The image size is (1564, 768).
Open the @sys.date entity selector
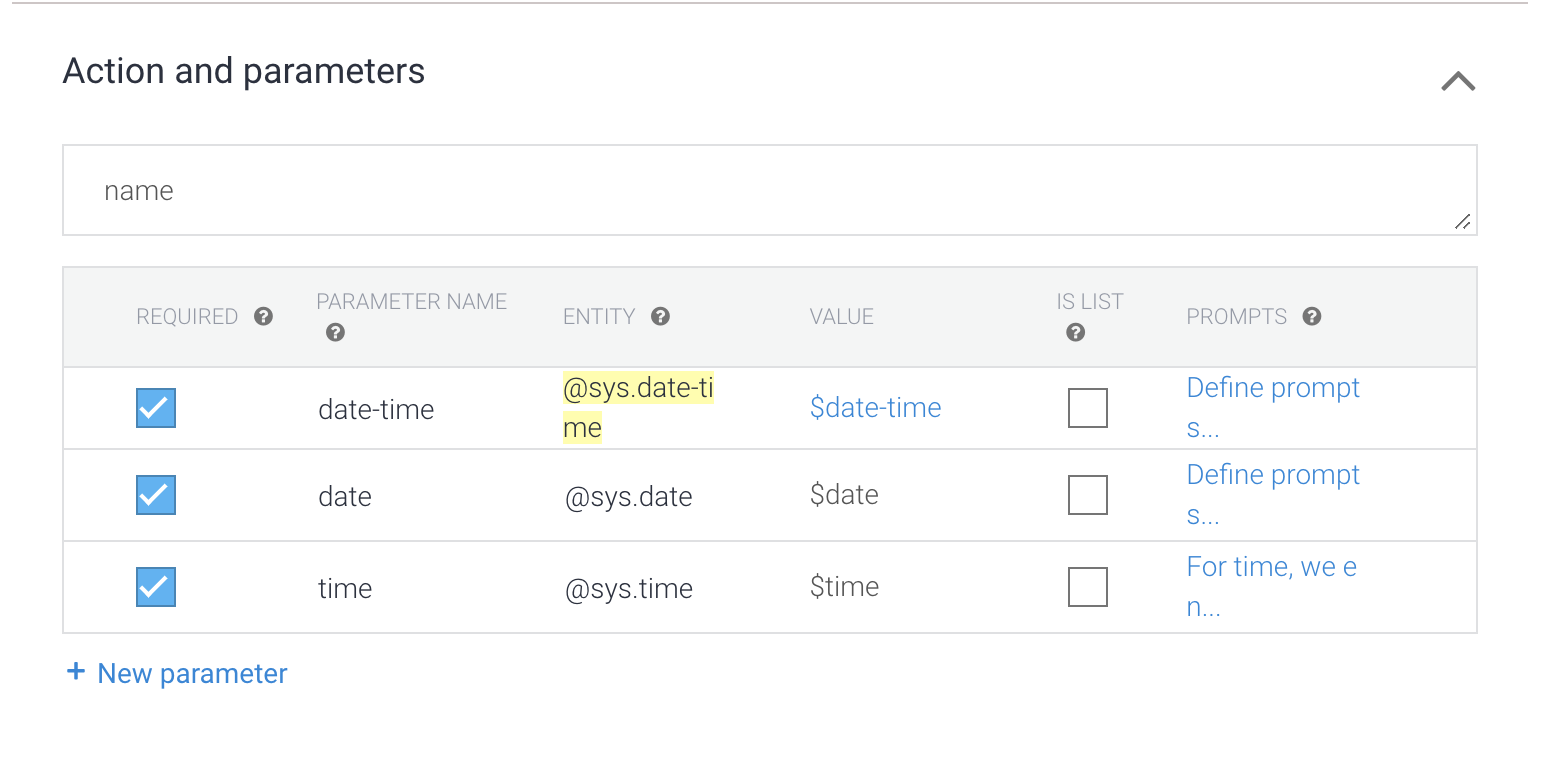click(629, 495)
